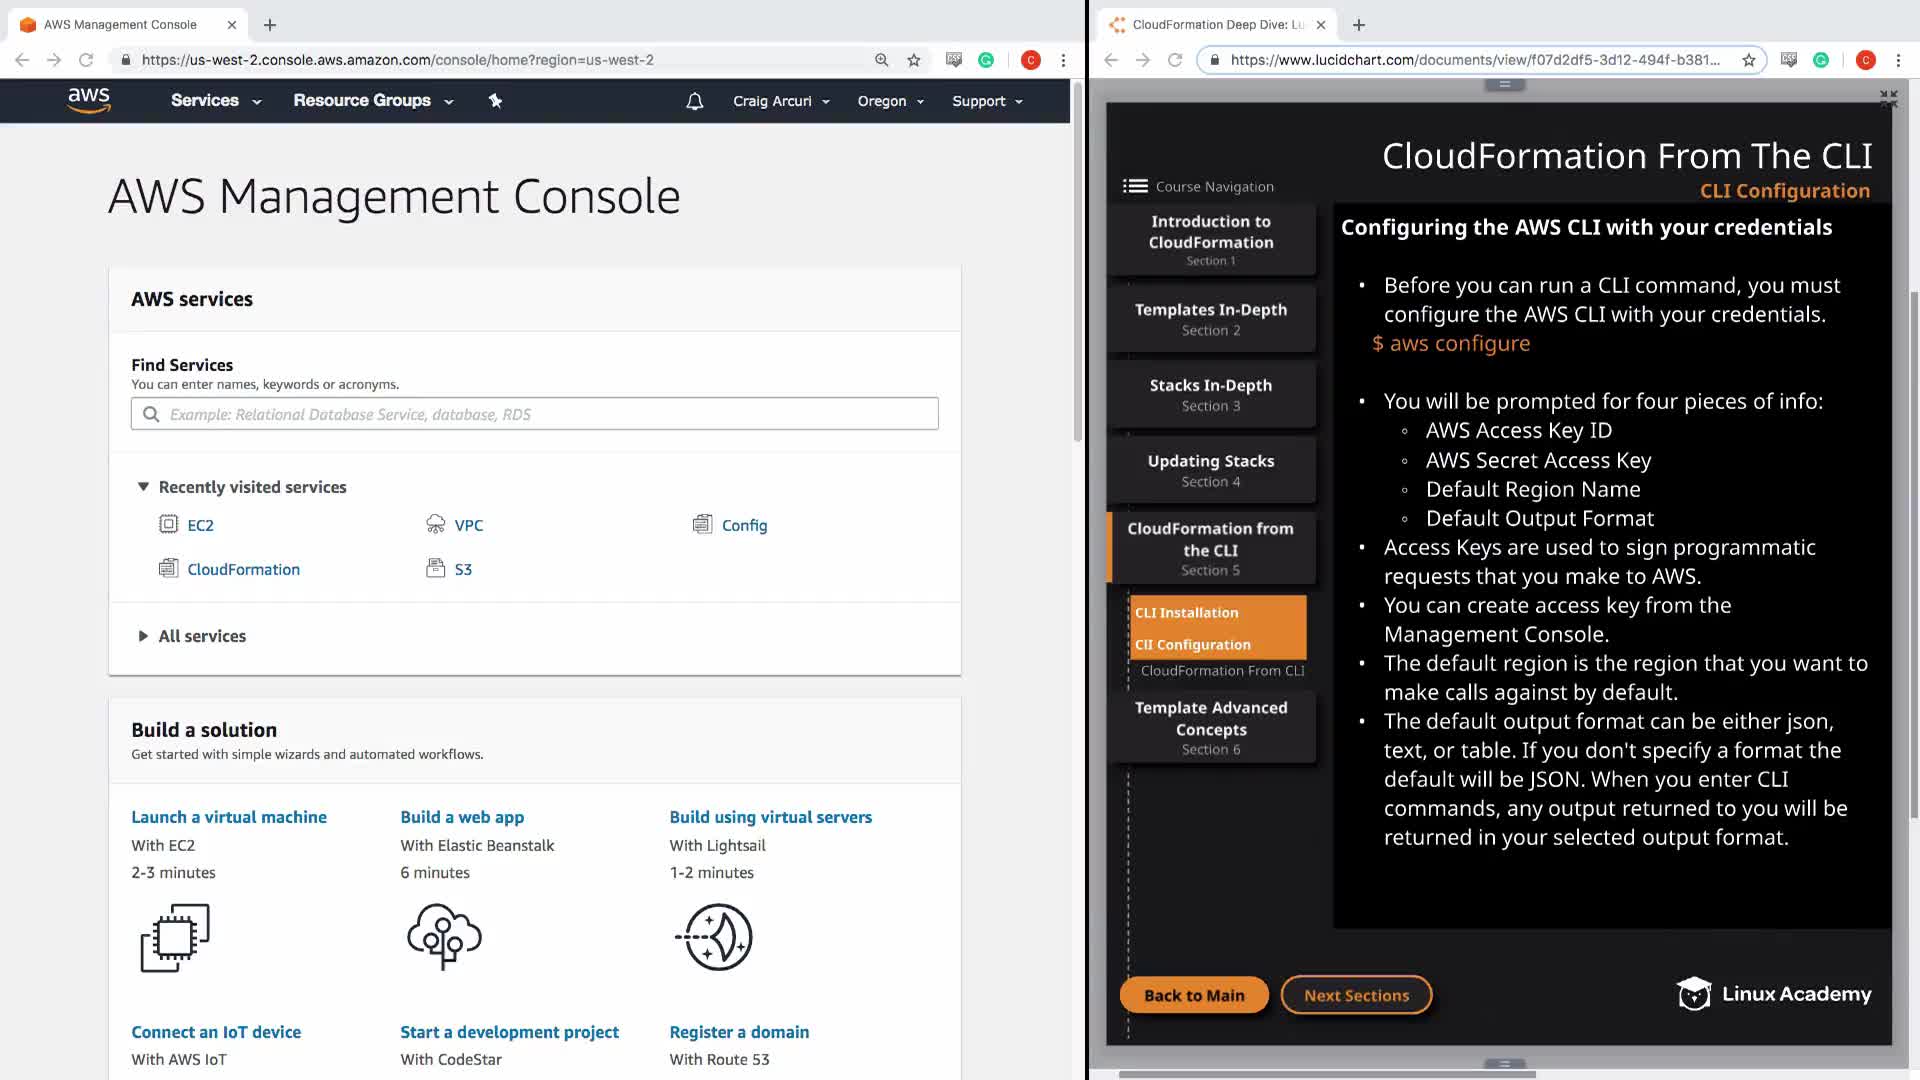Click the Elastic Beanstalk tree cloud icon
Screen dimensions: 1920x1080
[444, 936]
